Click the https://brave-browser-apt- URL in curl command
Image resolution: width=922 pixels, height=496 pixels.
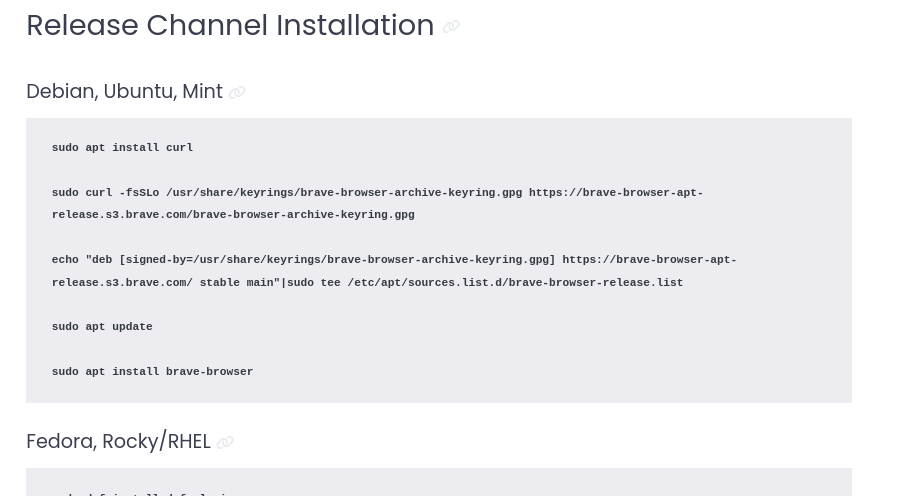coord(616,193)
